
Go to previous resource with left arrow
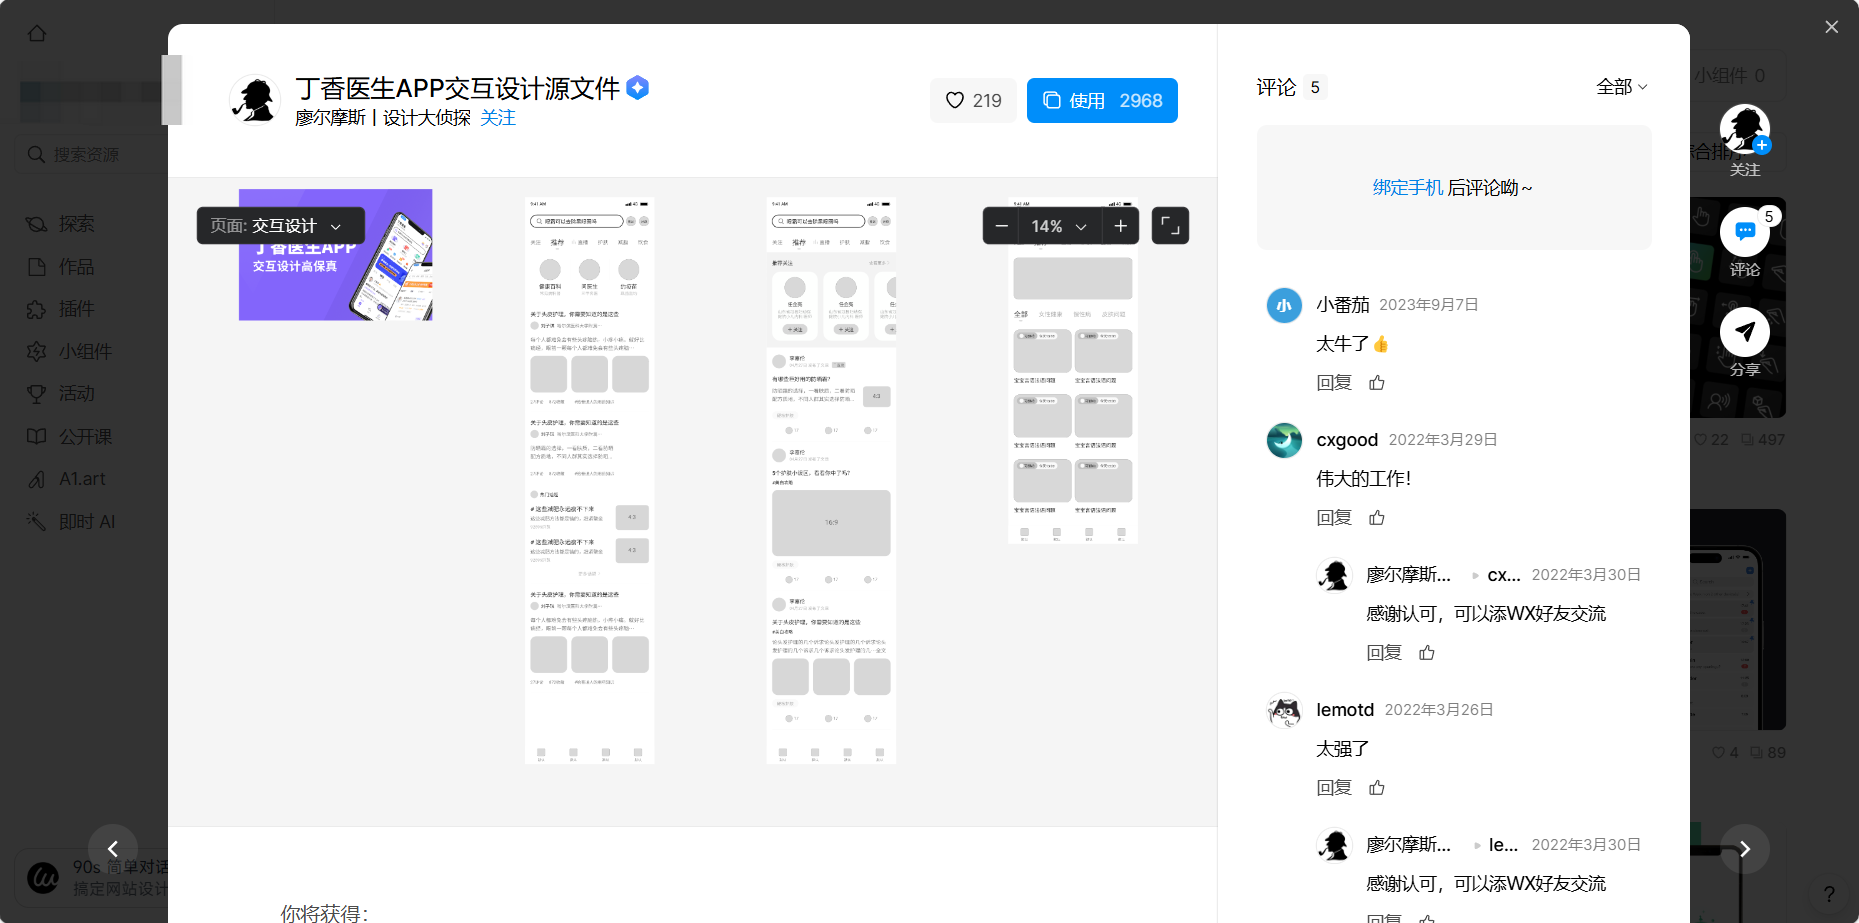pos(113,849)
